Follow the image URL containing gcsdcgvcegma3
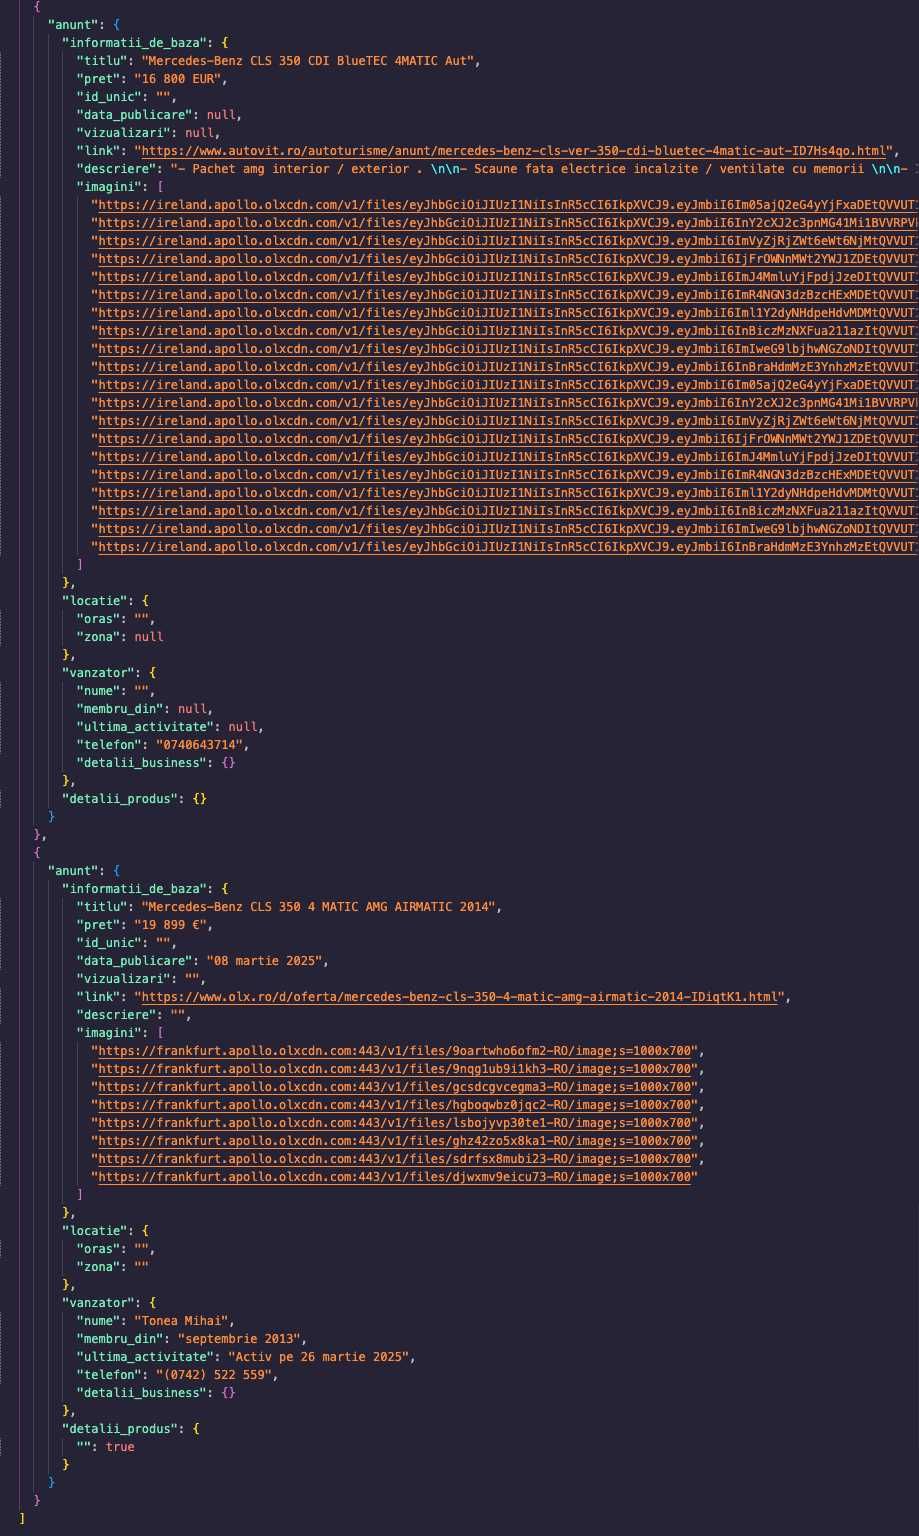919x1536 pixels. (x=395, y=1087)
